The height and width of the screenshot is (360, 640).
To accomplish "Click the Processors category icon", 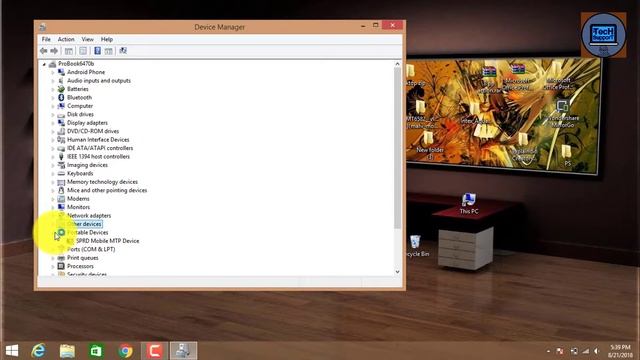I will pyautogui.click(x=61, y=266).
